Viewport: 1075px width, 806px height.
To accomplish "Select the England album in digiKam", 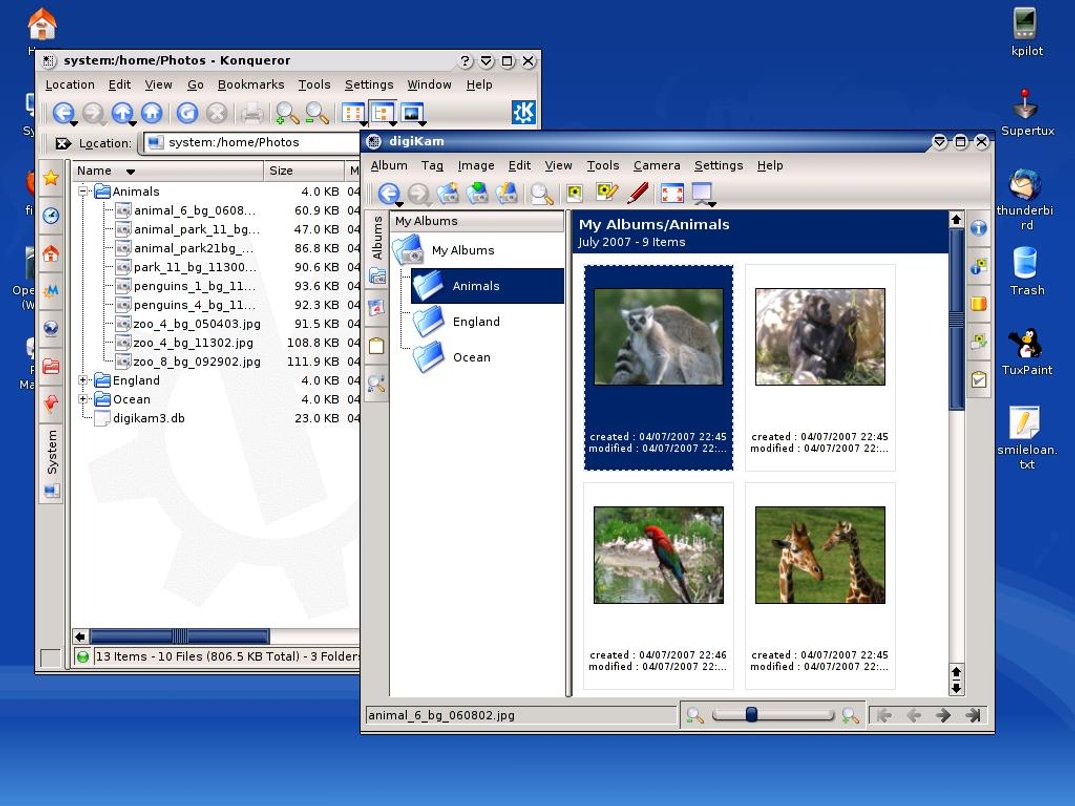I will [x=476, y=321].
